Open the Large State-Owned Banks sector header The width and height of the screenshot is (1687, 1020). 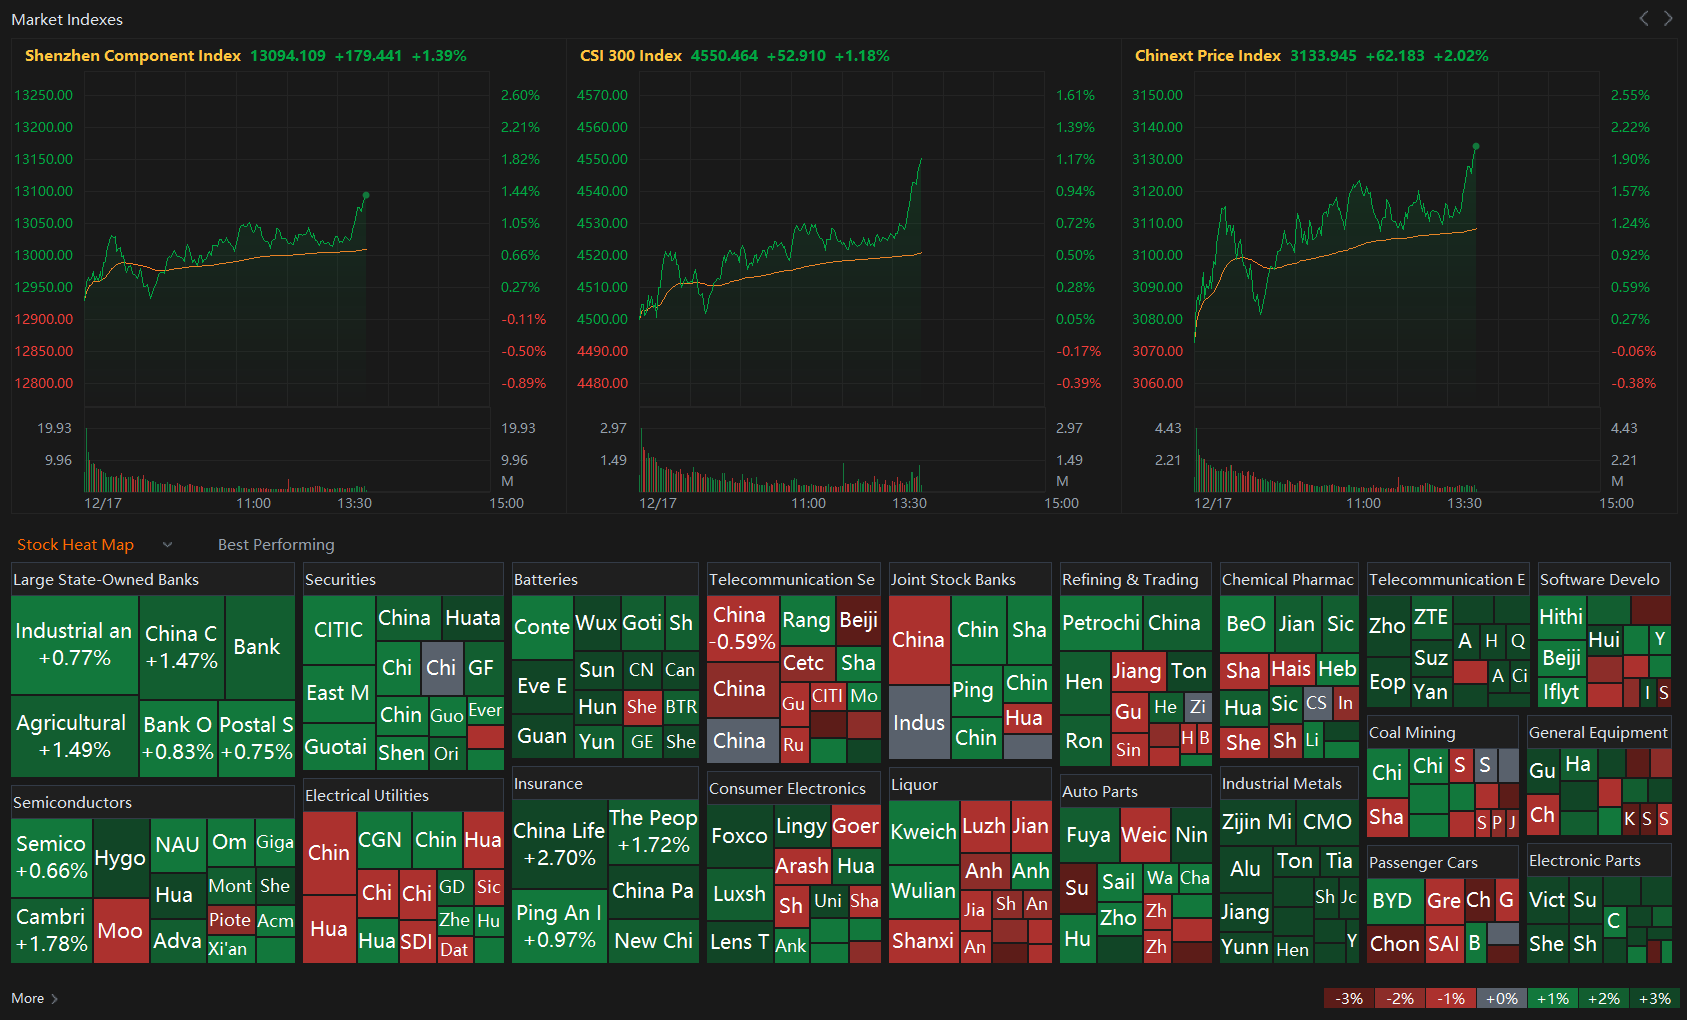click(x=153, y=579)
